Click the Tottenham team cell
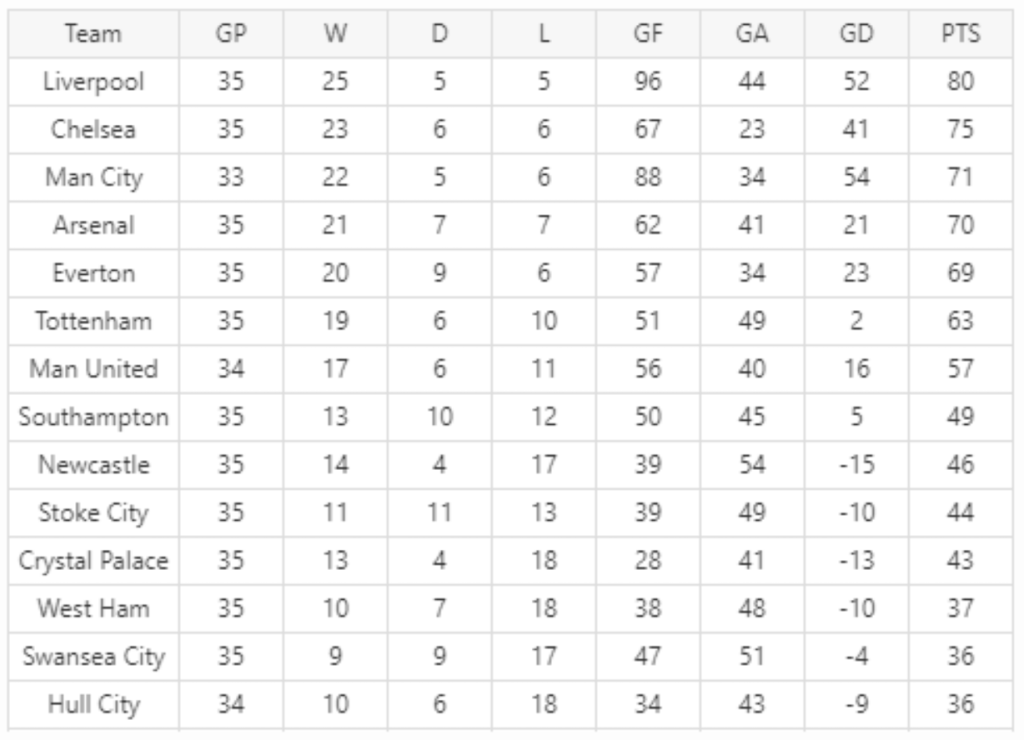 (93, 322)
